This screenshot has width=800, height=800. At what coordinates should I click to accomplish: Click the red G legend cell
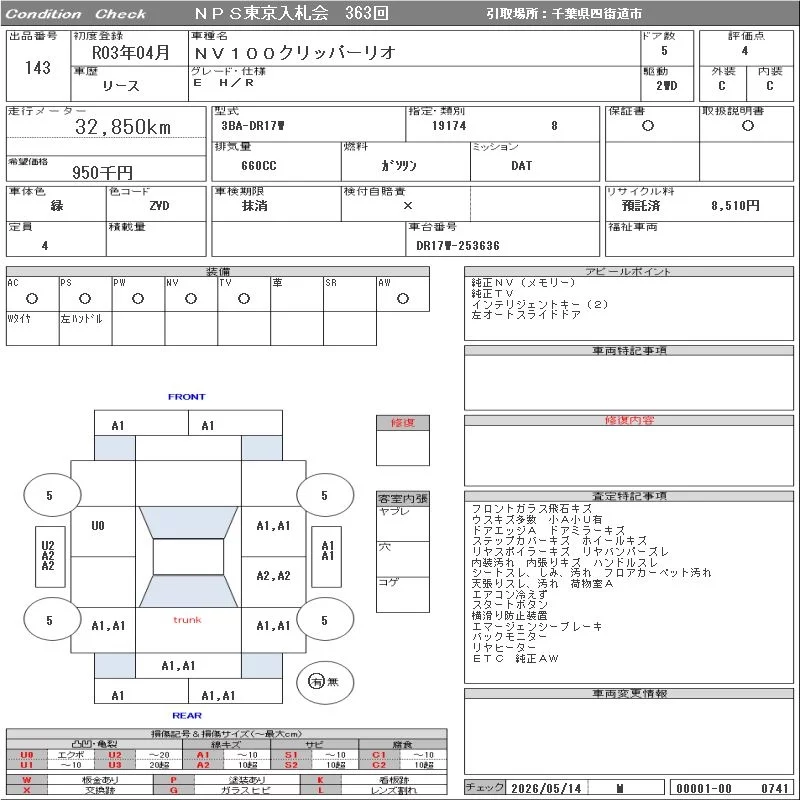click(x=174, y=790)
